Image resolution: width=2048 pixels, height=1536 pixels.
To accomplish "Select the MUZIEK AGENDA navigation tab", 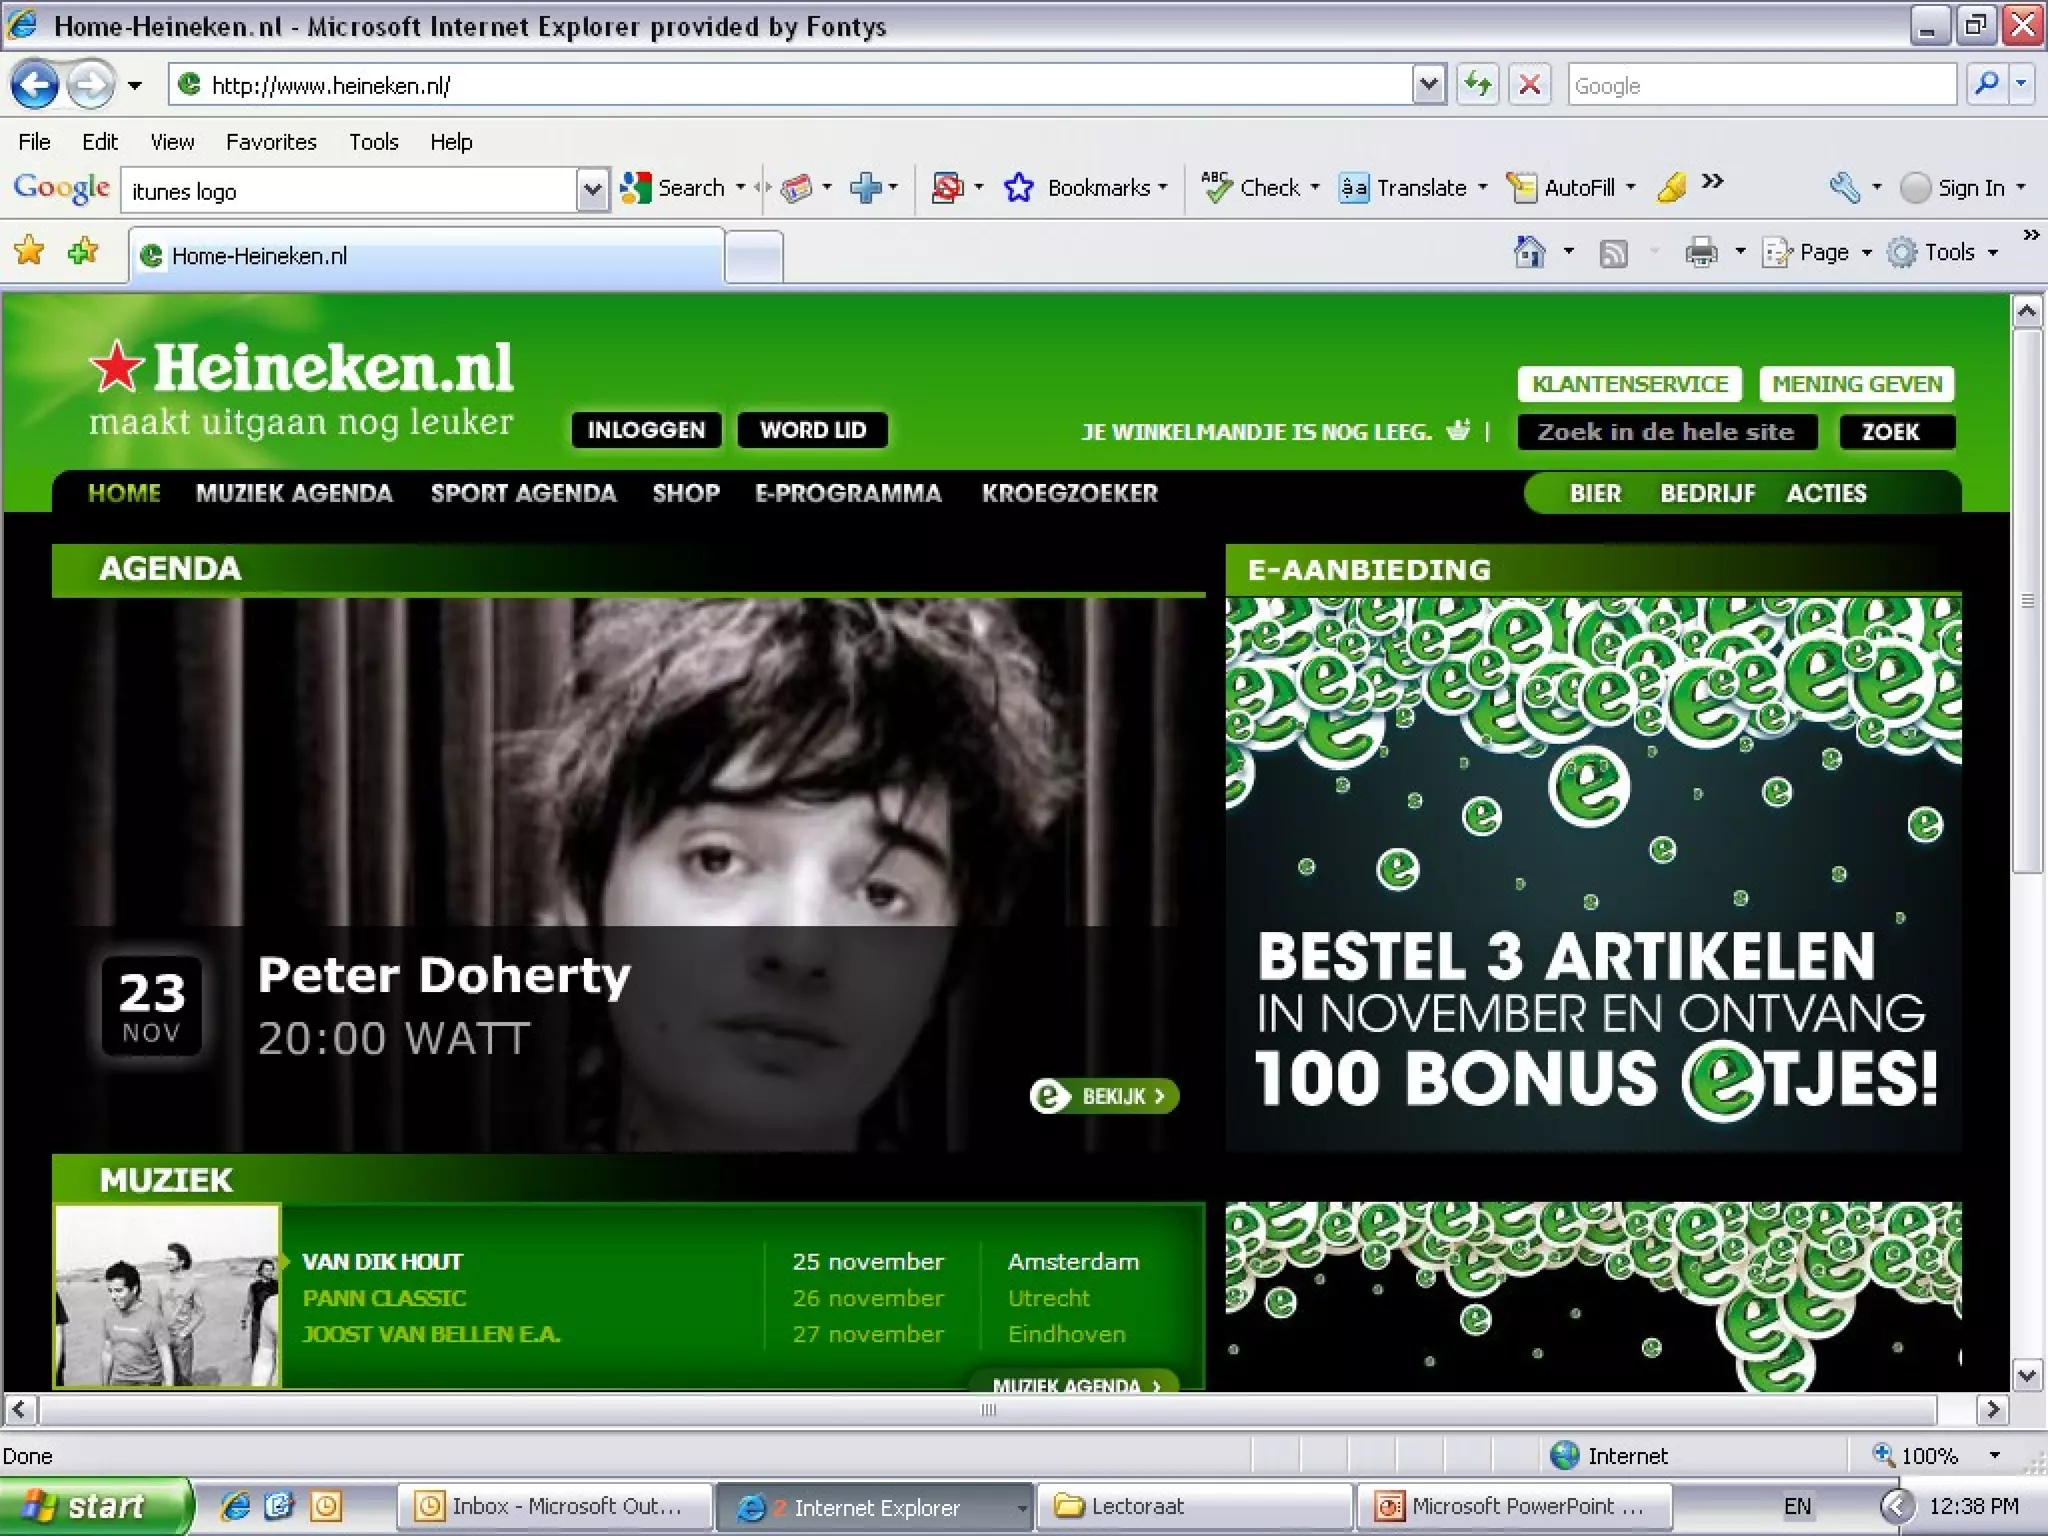I will pyautogui.click(x=294, y=493).
